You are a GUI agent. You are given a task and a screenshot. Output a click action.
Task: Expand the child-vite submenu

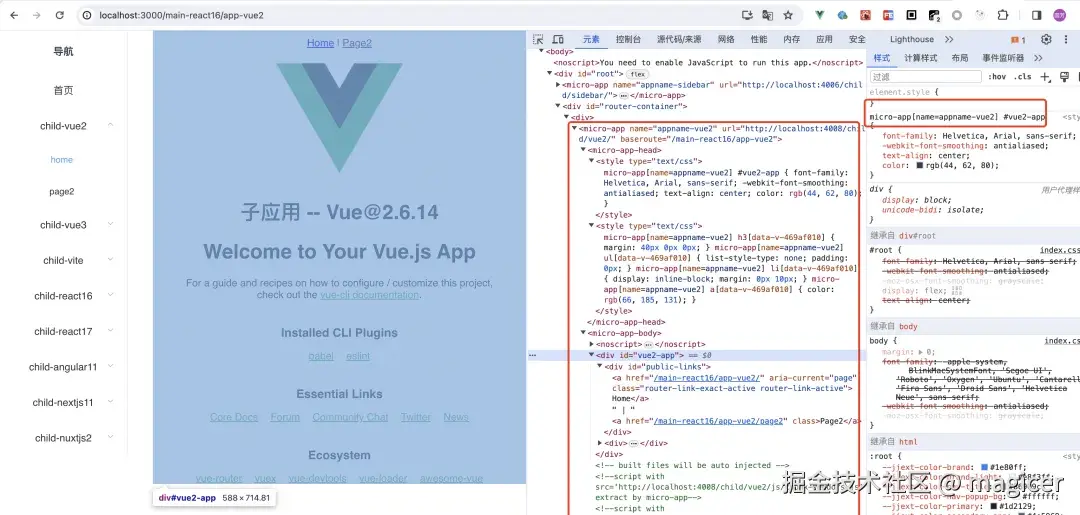tap(110, 260)
